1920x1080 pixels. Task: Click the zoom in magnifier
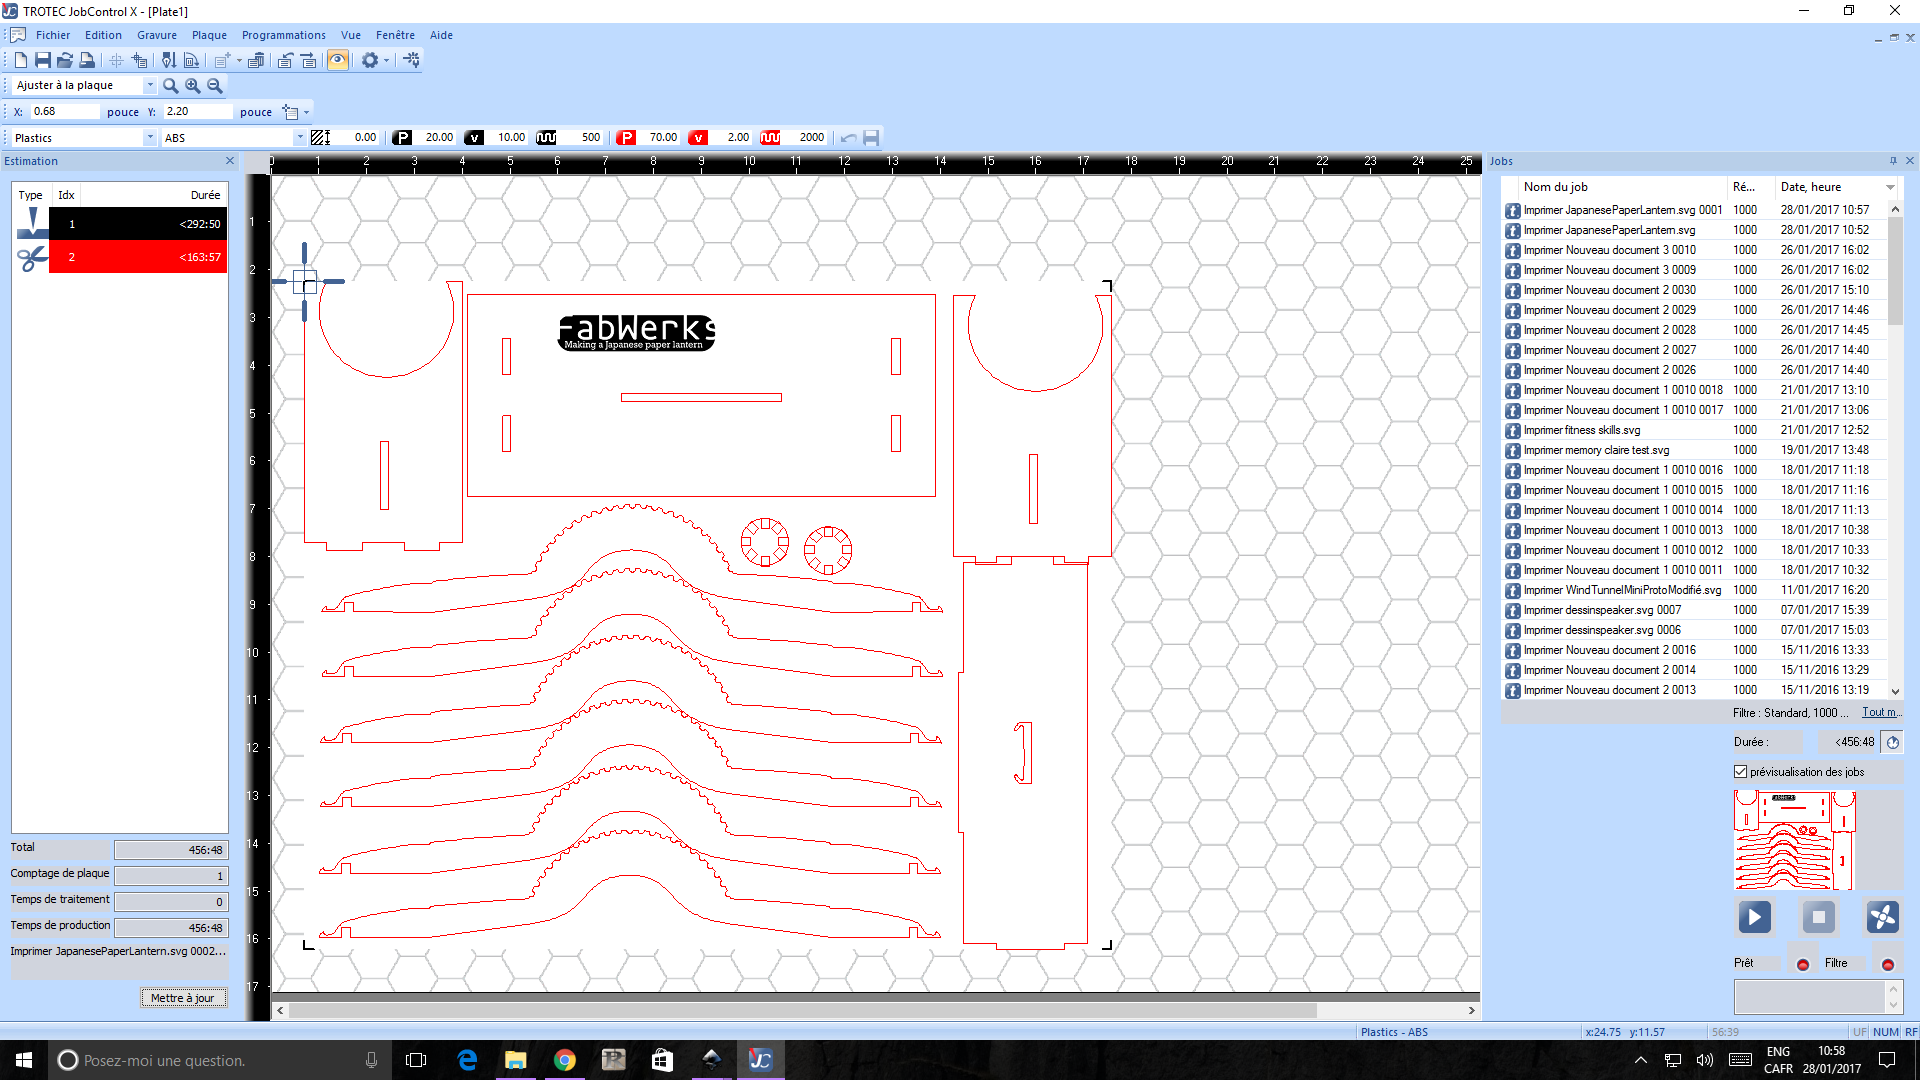click(x=193, y=86)
